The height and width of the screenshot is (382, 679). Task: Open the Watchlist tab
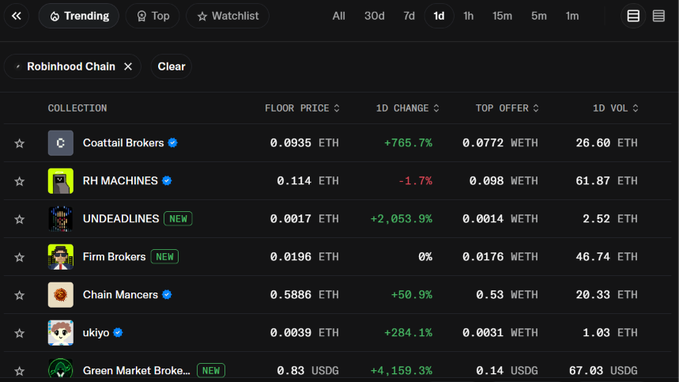click(x=228, y=16)
